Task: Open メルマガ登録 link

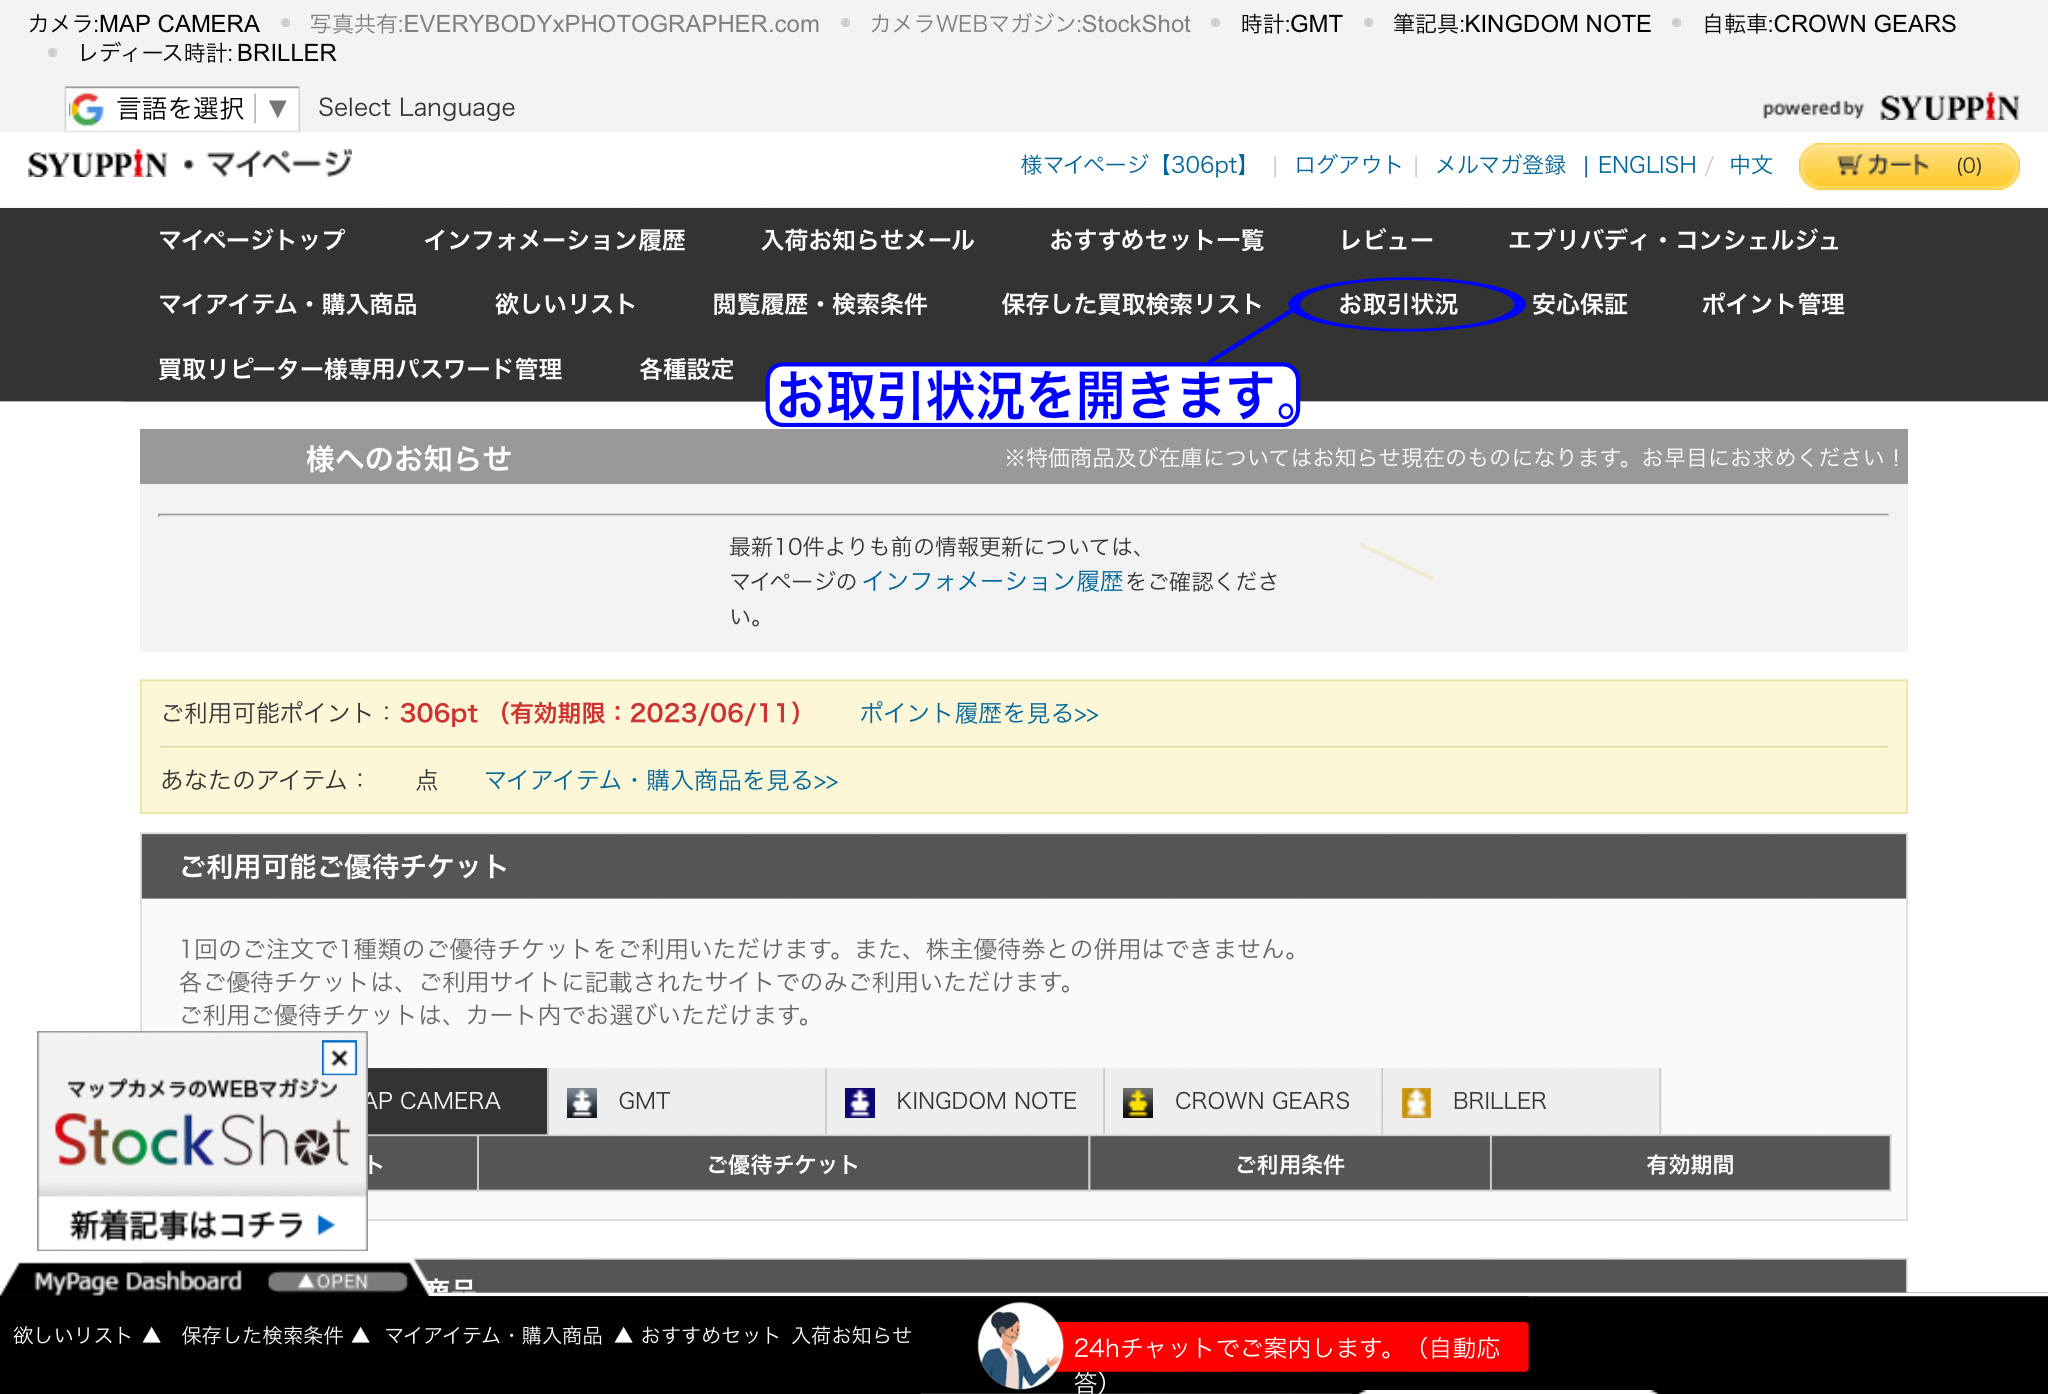Action: tap(1501, 165)
